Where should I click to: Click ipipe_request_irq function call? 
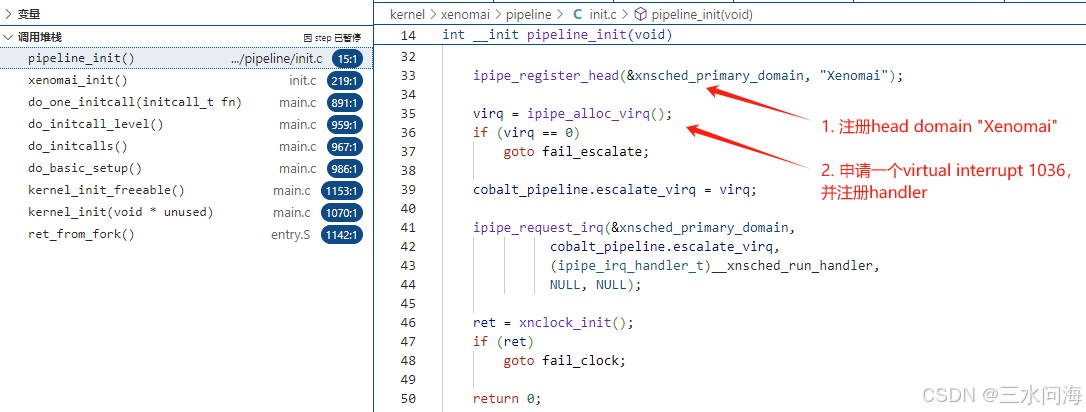(x=538, y=227)
